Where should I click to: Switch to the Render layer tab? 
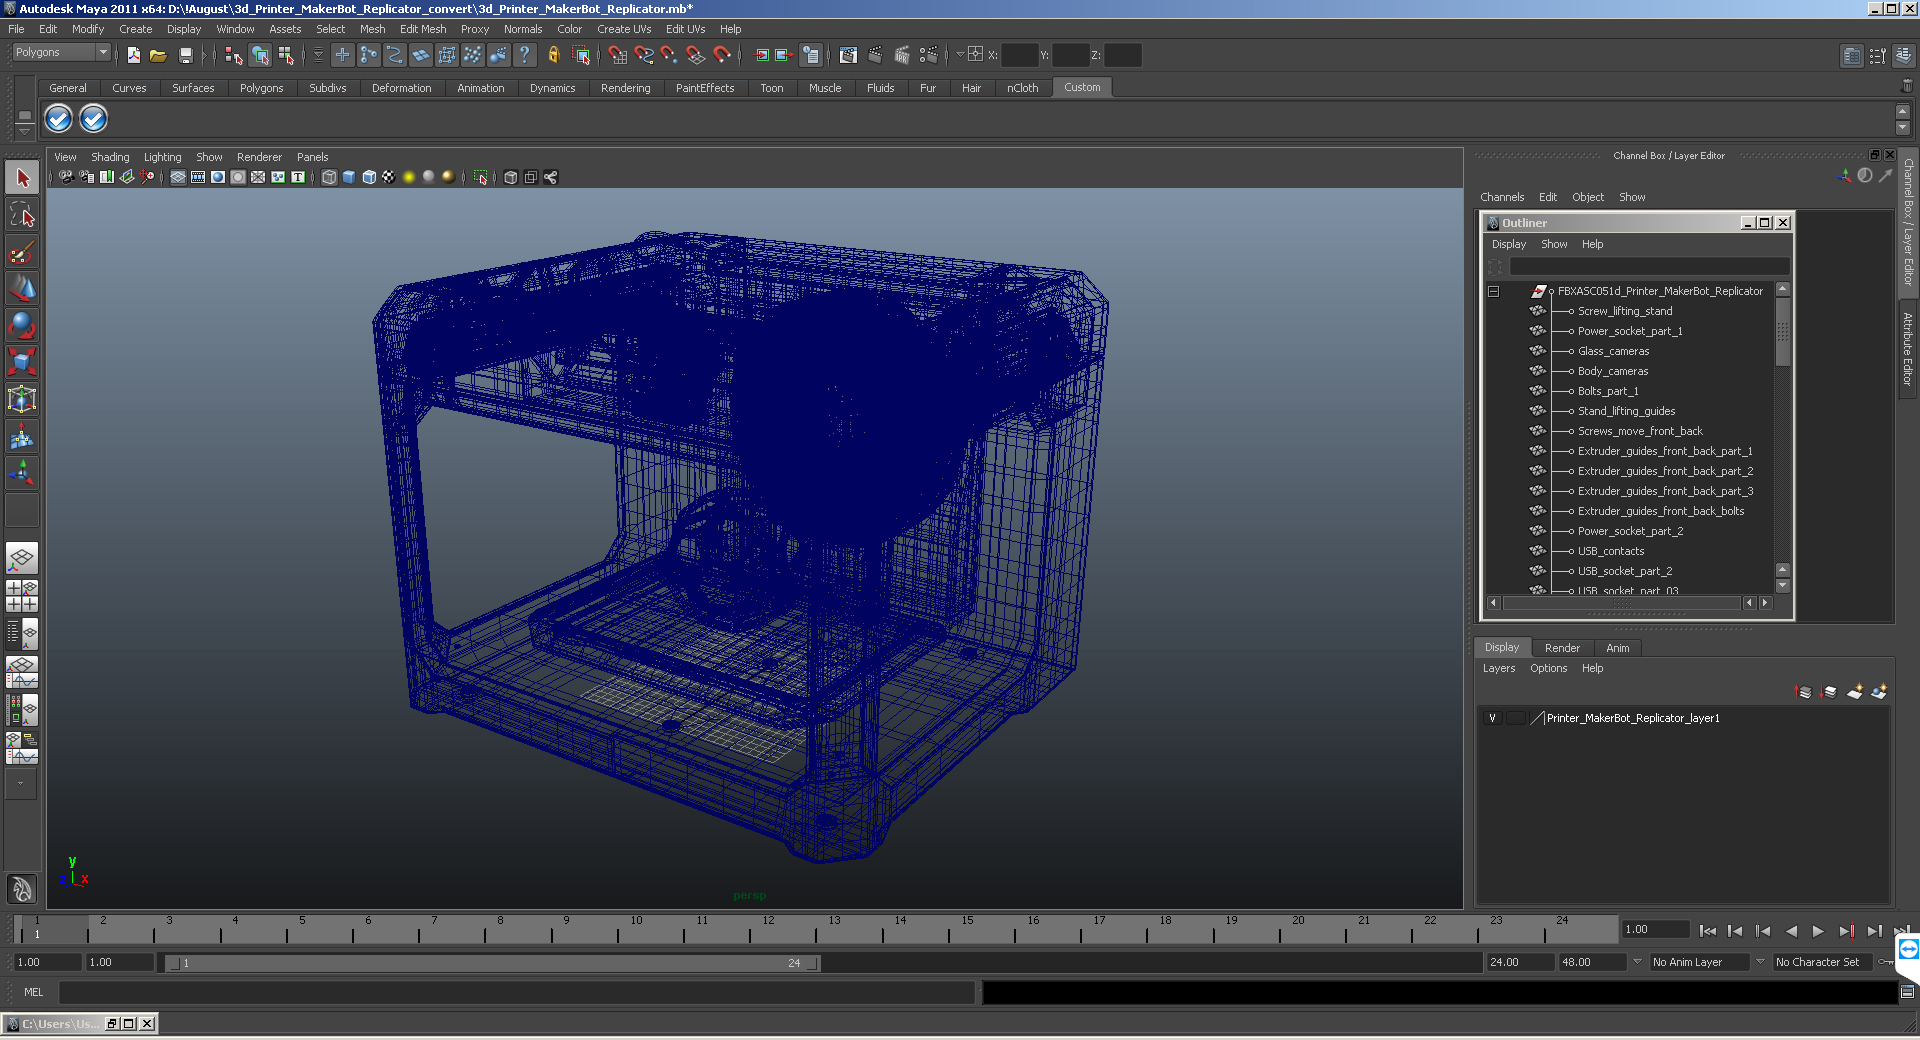[1562, 648]
